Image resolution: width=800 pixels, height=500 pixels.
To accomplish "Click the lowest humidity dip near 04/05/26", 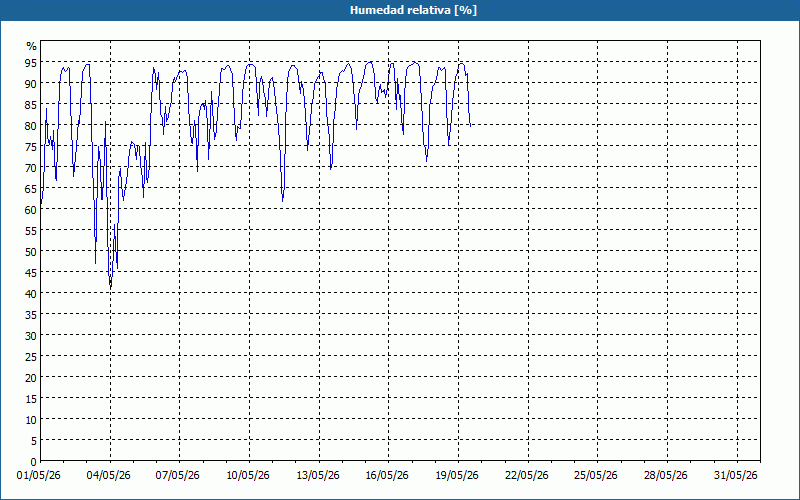I will click(111, 288).
